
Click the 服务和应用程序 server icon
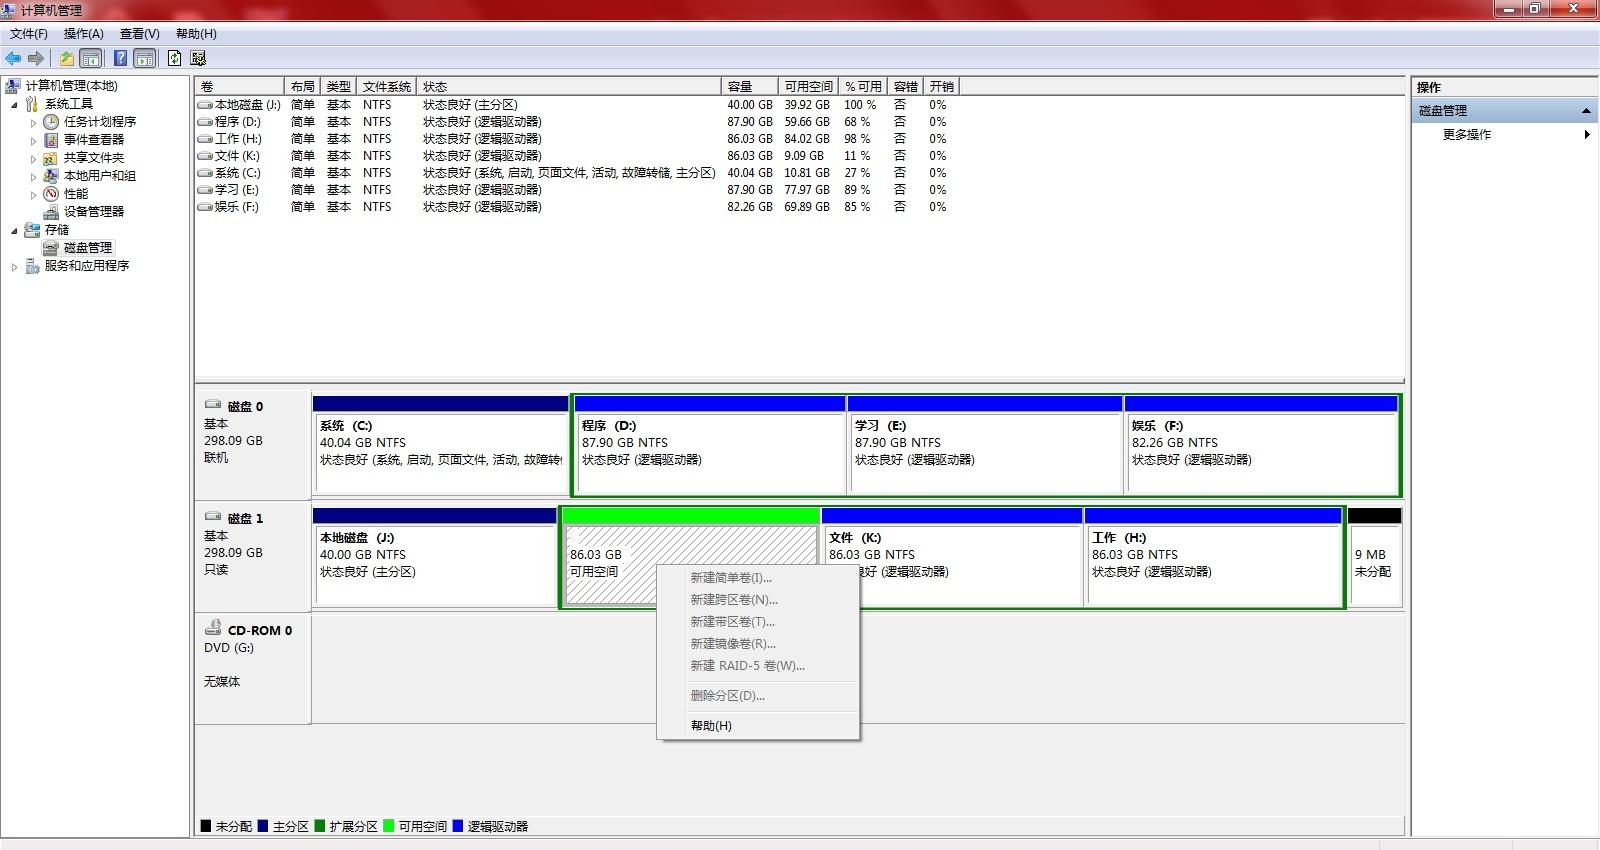[32, 266]
